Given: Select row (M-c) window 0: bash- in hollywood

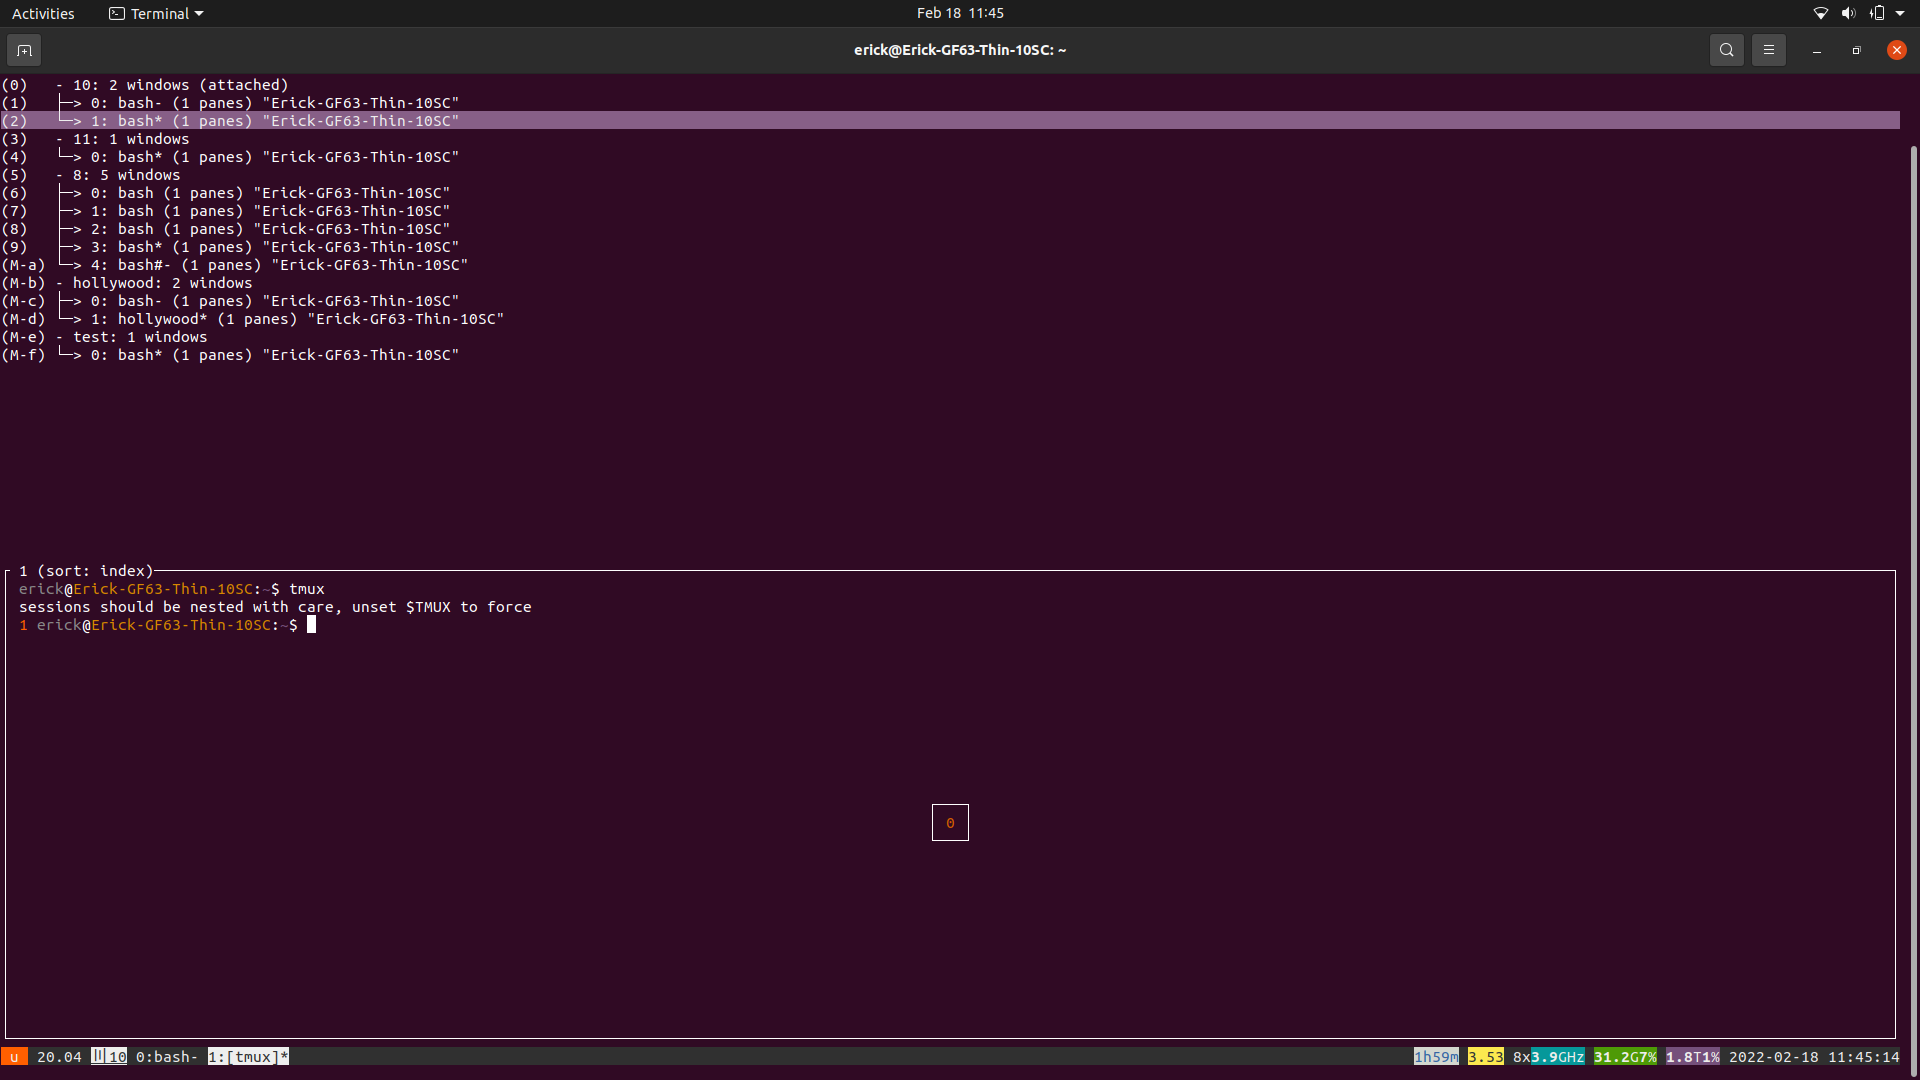Looking at the screenshot, I should pos(950,301).
